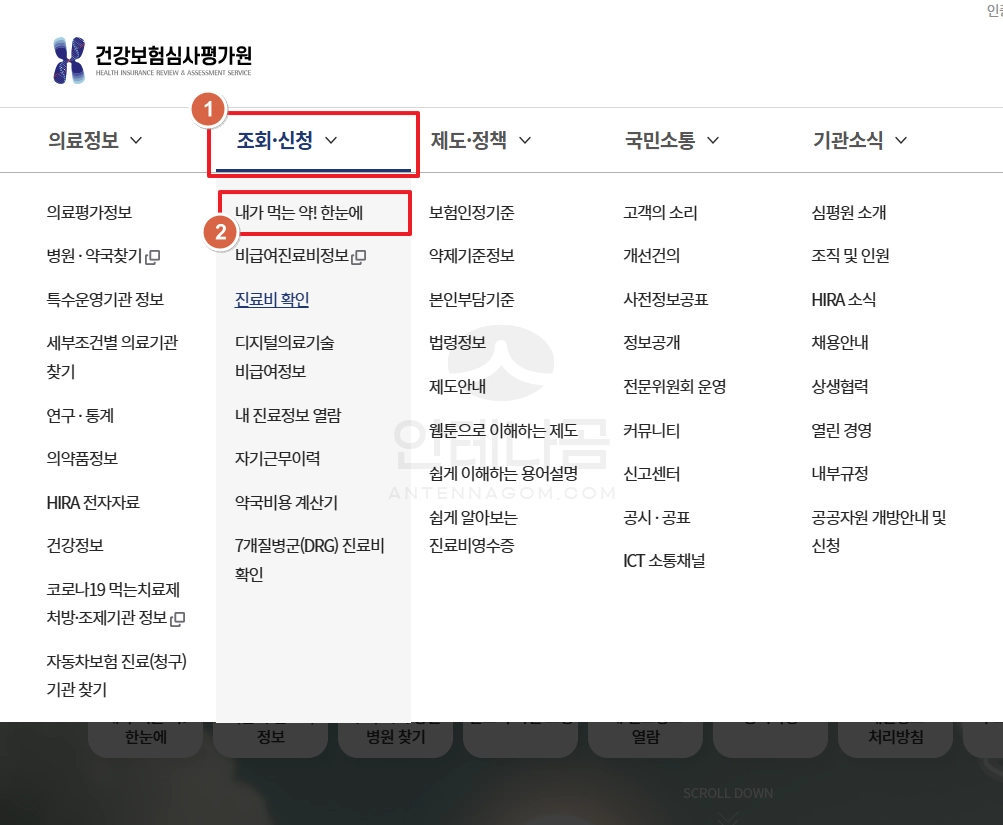Open 코로나19 먹는치료제 처방·조제기관 정보
Image resolution: width=1003 pixels, height=825 pixels.
point(113,603)
